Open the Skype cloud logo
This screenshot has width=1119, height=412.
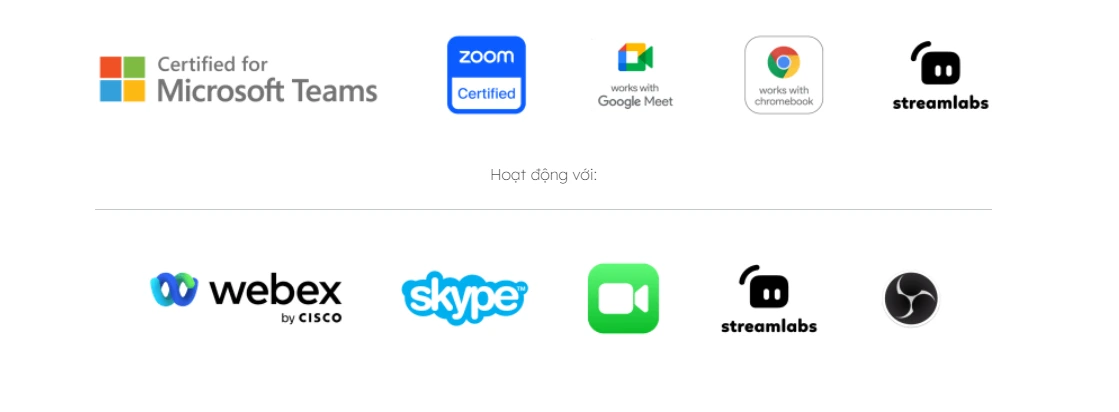click(x=465, y=298)
